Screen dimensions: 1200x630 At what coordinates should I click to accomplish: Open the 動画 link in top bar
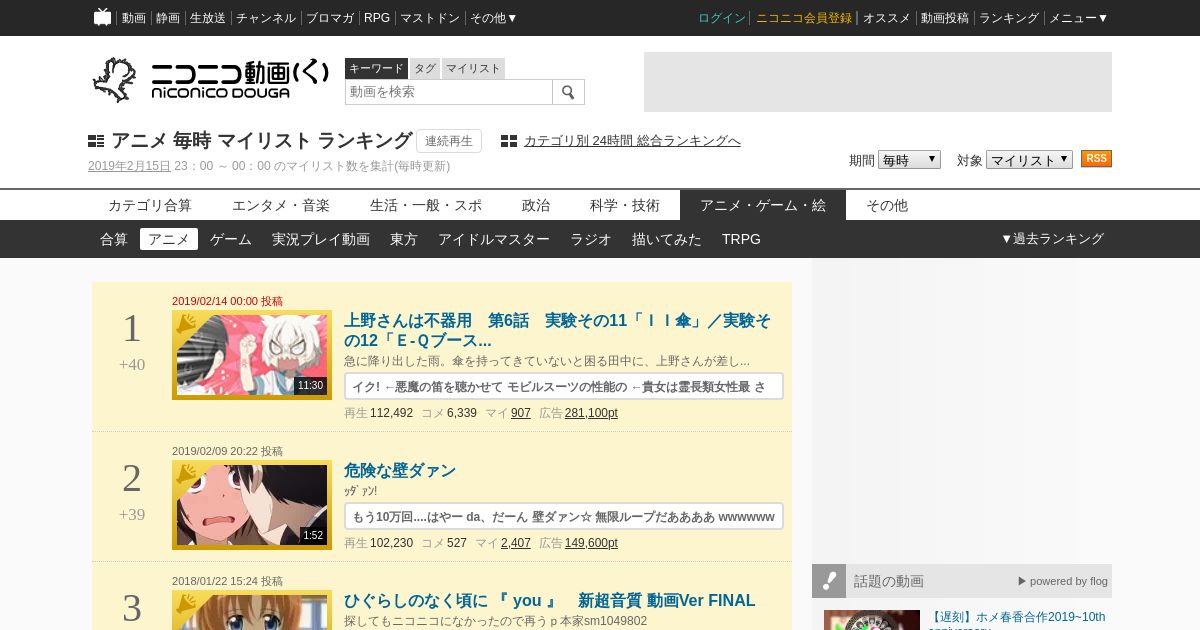(x=134, y=18)
